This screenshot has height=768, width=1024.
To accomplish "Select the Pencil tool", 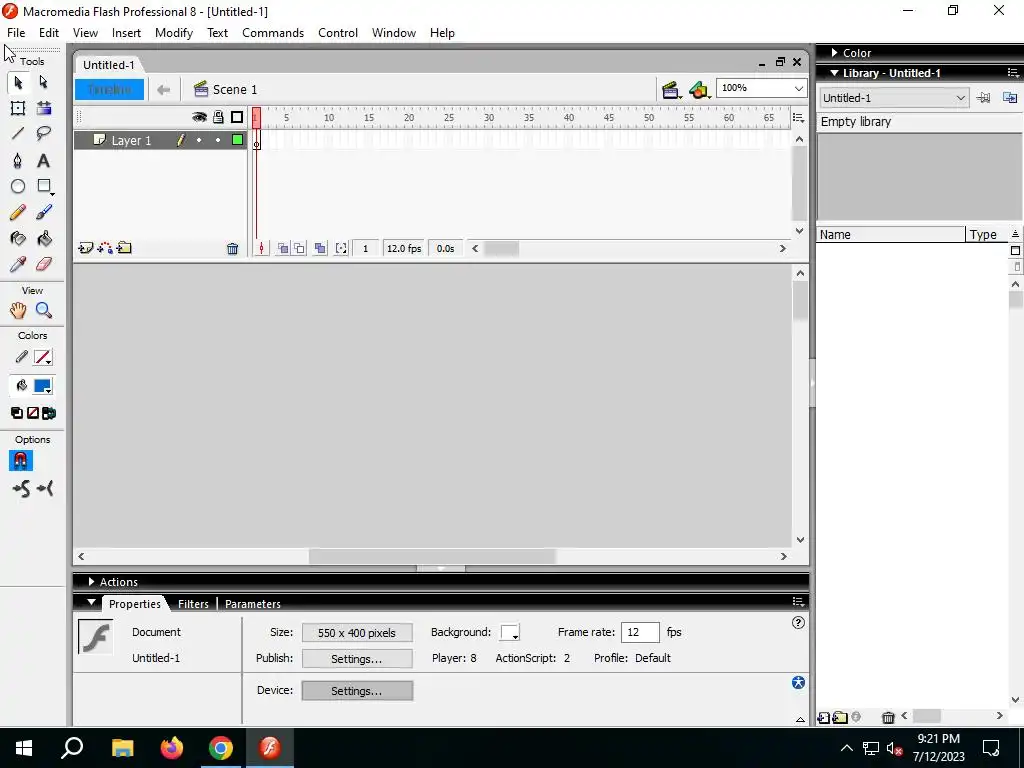I will [x=18, y=213].
